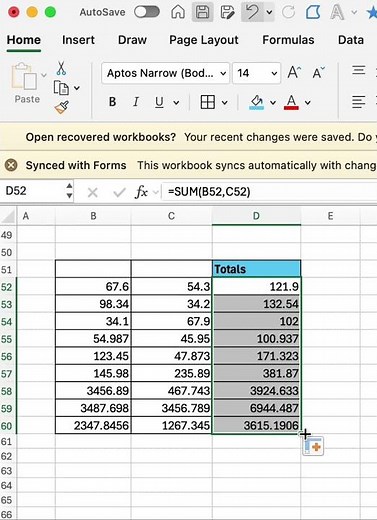
Task: Increase font size with larger A icon
Action: (x=294, y=72)
